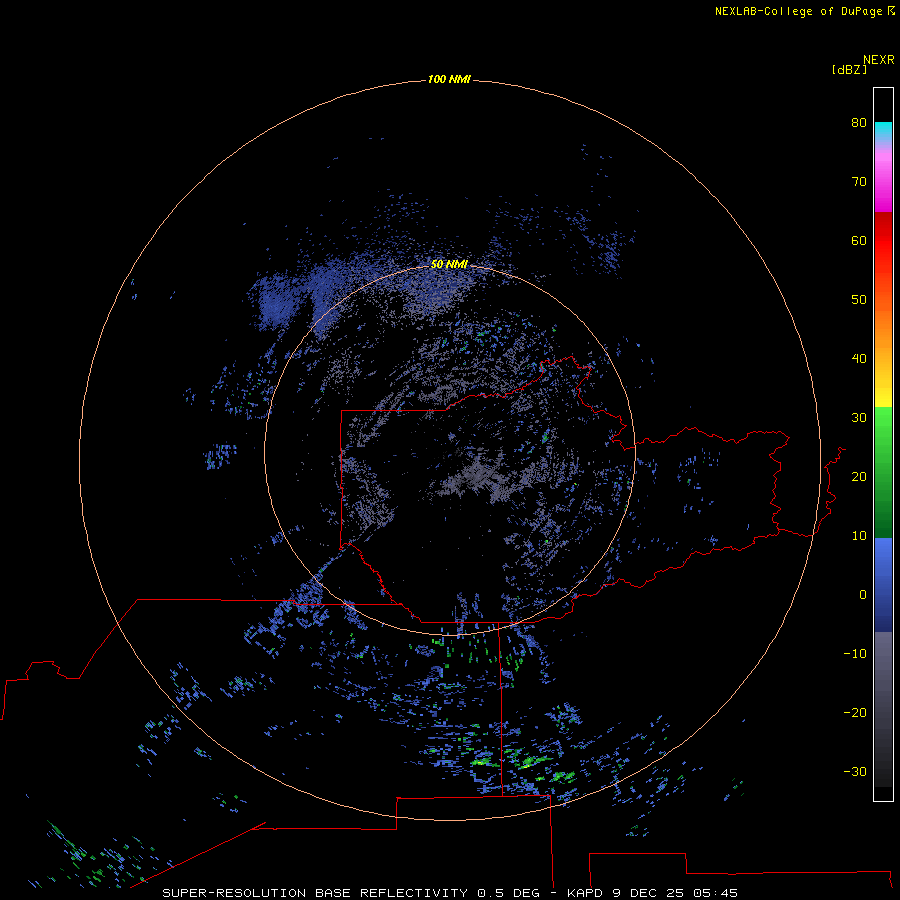The width and height of the screenshot is (900, 900).
Task: Click the 60 value on the dBZ scale
Action: click(x=859, y=240)
